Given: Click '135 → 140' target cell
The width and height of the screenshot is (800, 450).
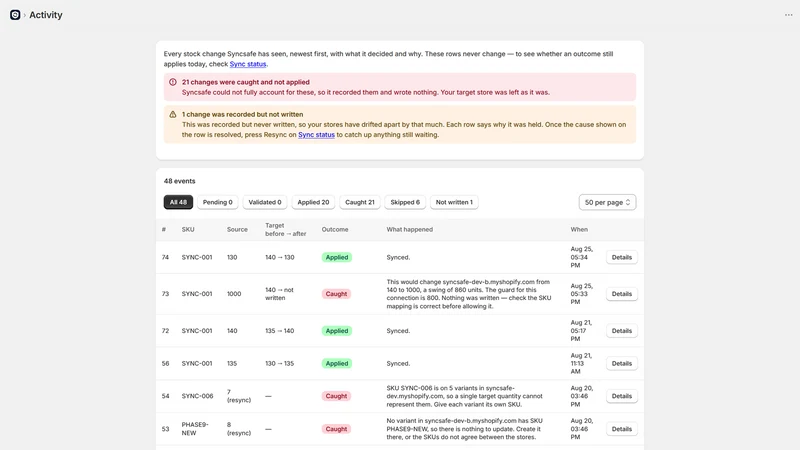Looking at the screenshot, I should 280,331.
